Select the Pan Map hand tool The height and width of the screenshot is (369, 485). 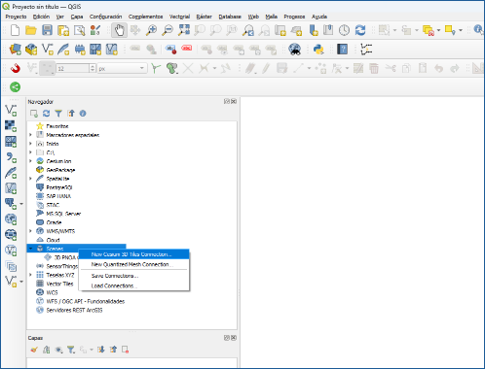click(x=119, y=31)
